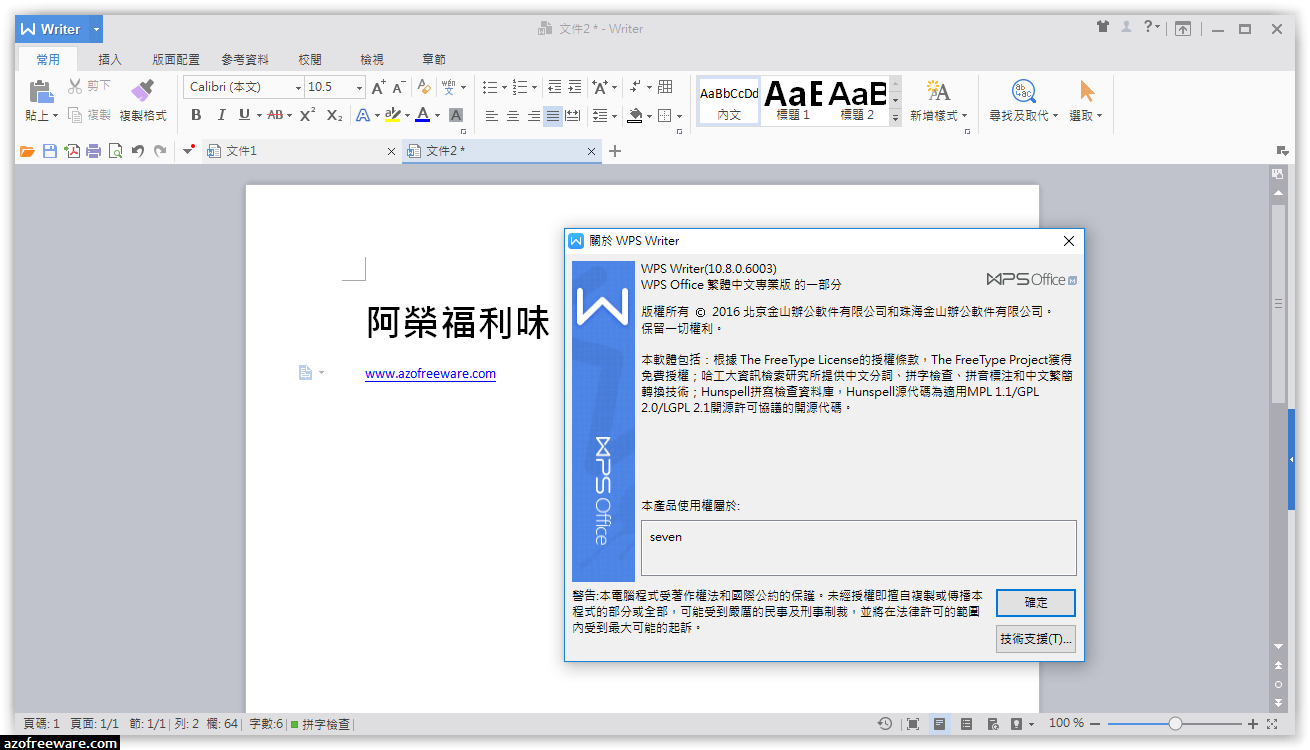Expand the bullet list style dropdown
The width and height of the screenshot is (1310, 750).
click(x=504, y=87)
